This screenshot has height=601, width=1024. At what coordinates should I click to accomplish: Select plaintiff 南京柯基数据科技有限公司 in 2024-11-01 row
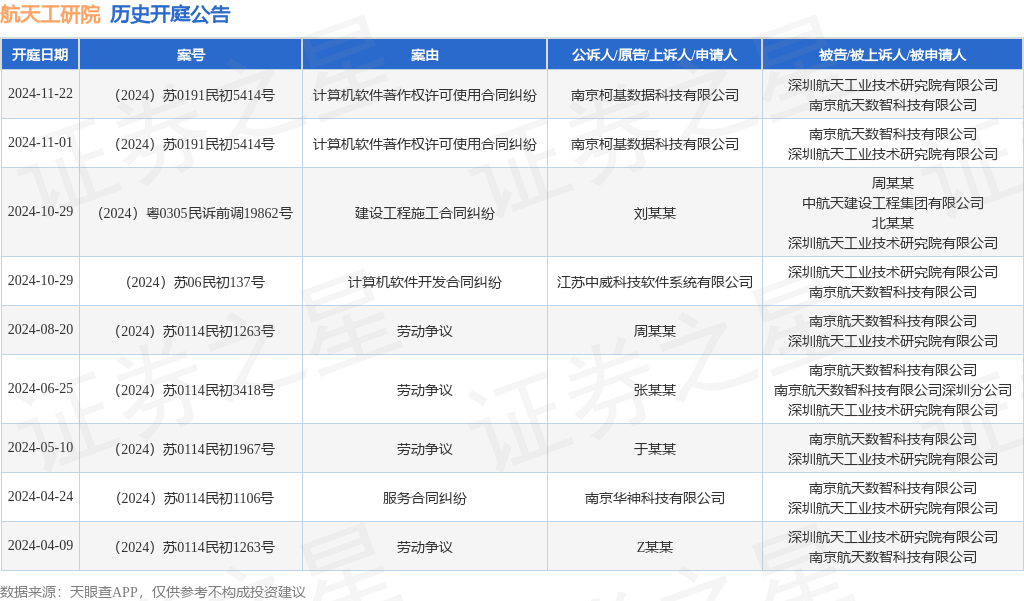654,144
